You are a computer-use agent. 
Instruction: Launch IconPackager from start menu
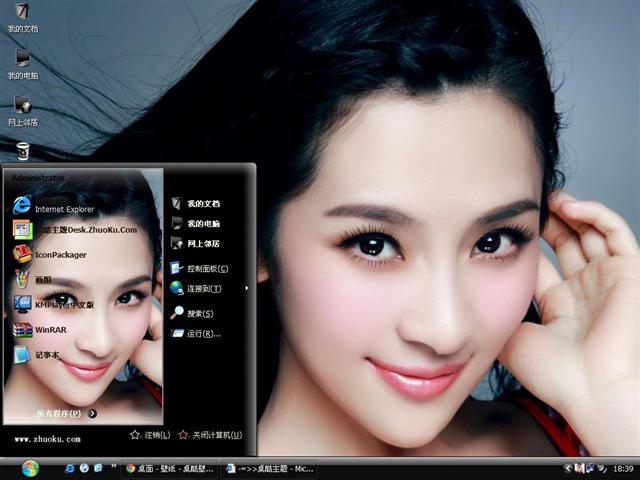50,255
